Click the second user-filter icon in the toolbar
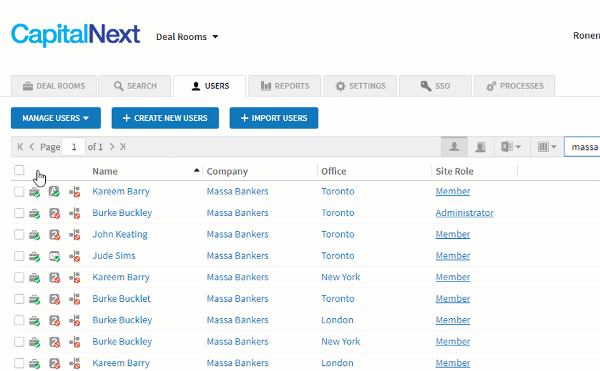This screenshot has width=600, height=371. 480,147
